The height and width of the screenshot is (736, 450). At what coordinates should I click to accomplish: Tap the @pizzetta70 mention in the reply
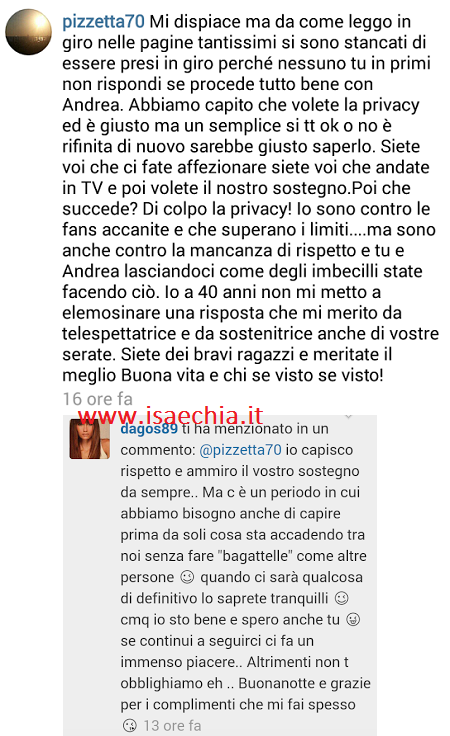point(241,450)
